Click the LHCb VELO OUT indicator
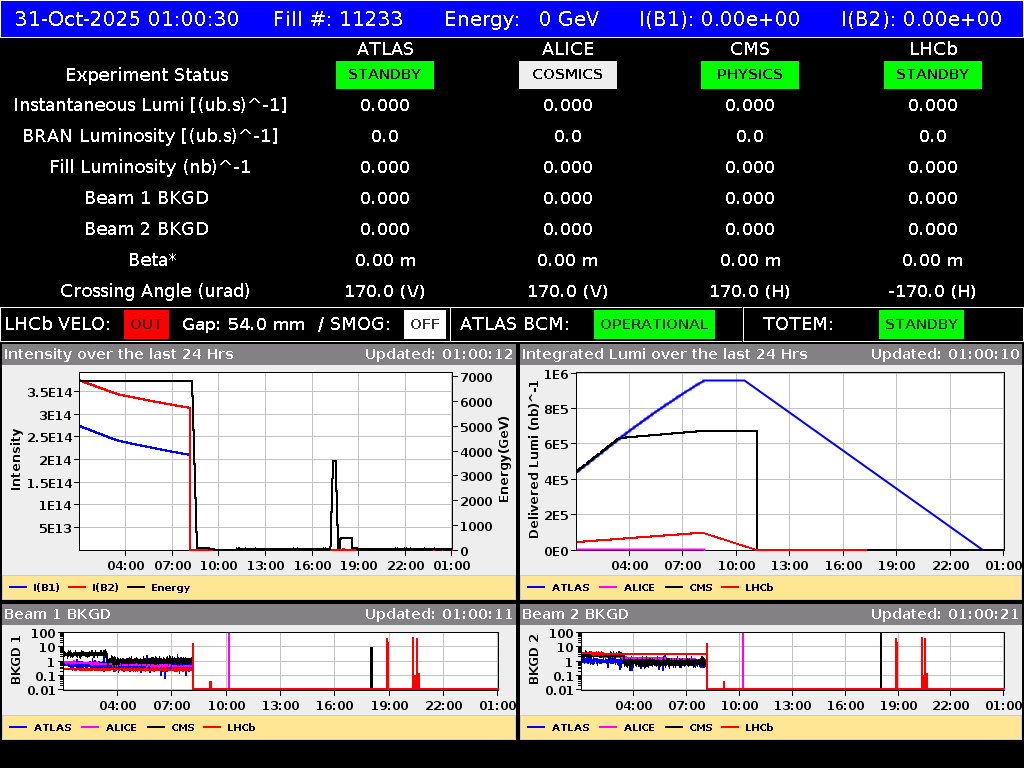Viewport: 1024px width, 768px height. (146, 324)
